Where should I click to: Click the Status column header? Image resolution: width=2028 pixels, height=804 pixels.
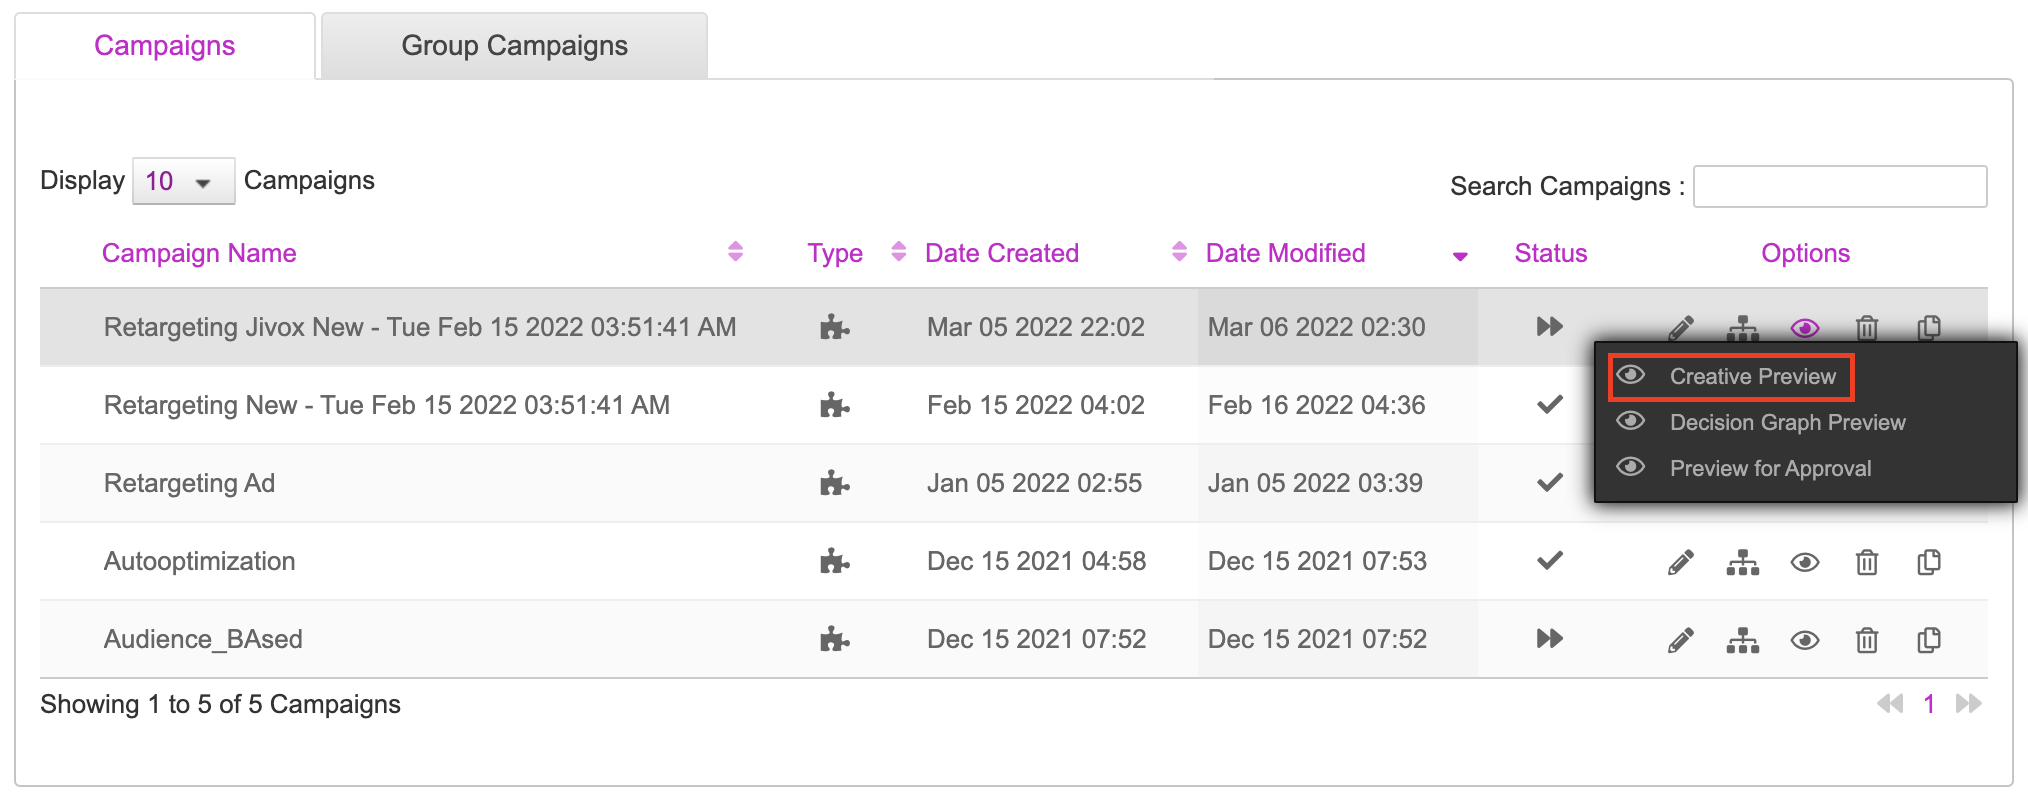1550,253
